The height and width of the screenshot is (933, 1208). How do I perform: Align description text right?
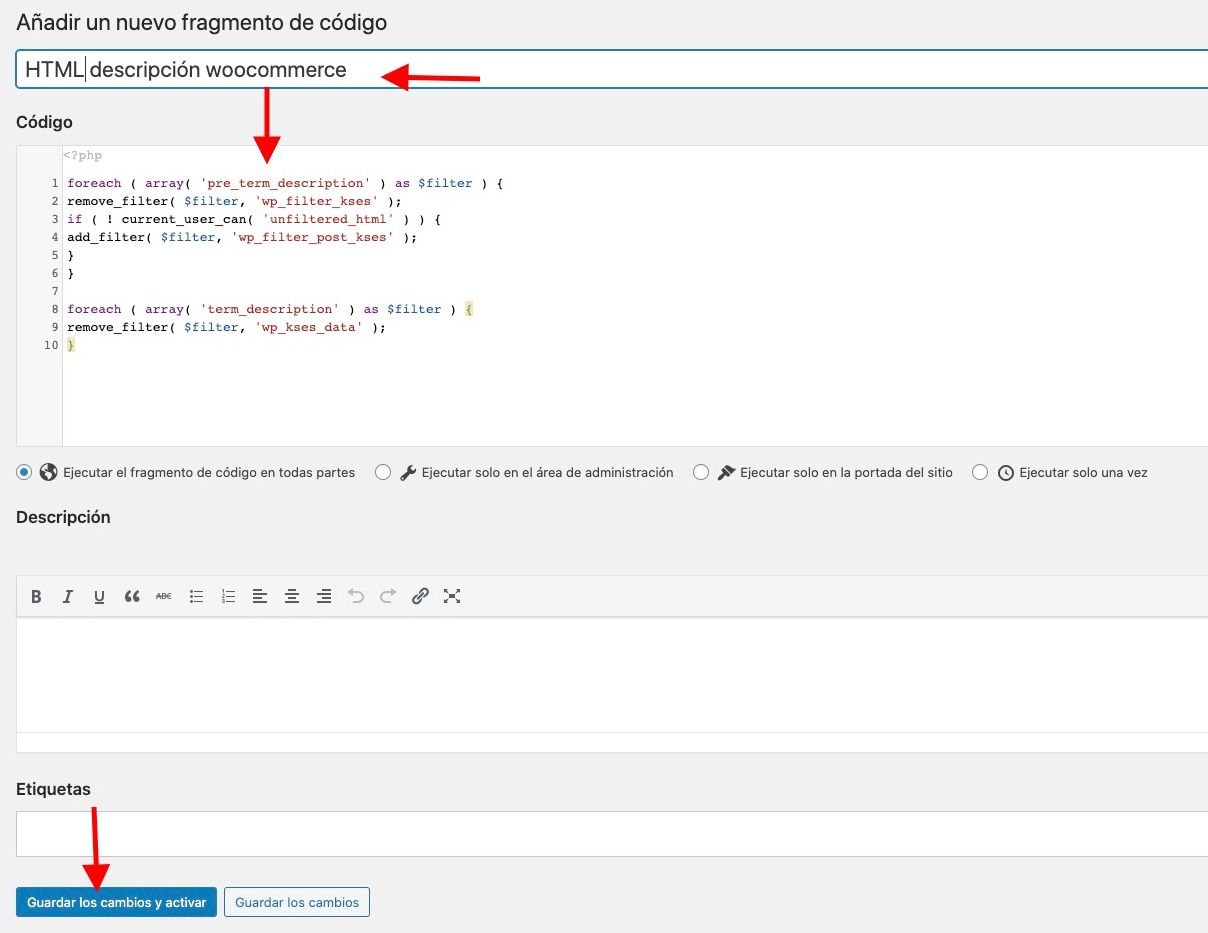point(324,596)
